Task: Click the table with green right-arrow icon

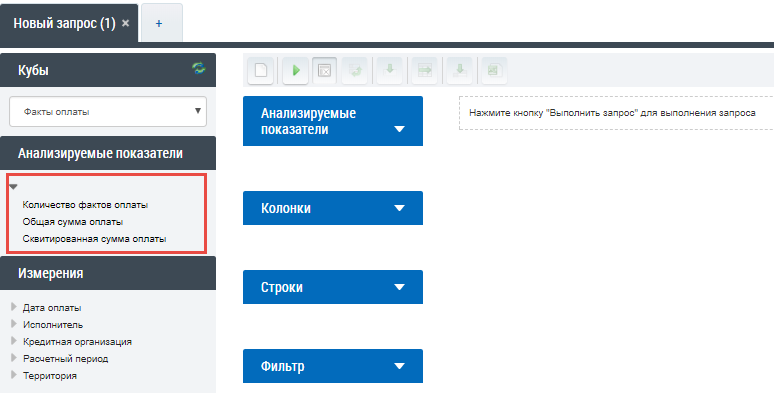Action: [425, 71]
